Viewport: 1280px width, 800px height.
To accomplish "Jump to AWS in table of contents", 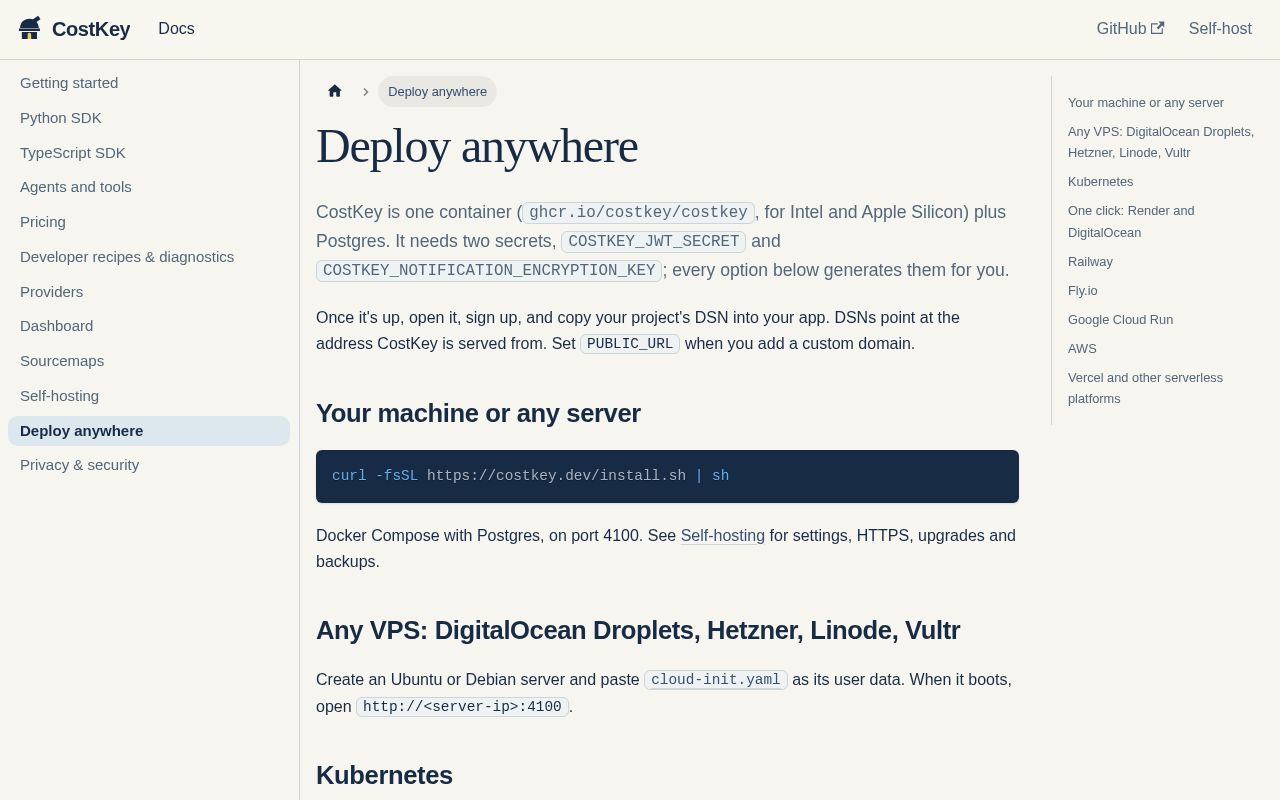I will [x=1082, y=349].
